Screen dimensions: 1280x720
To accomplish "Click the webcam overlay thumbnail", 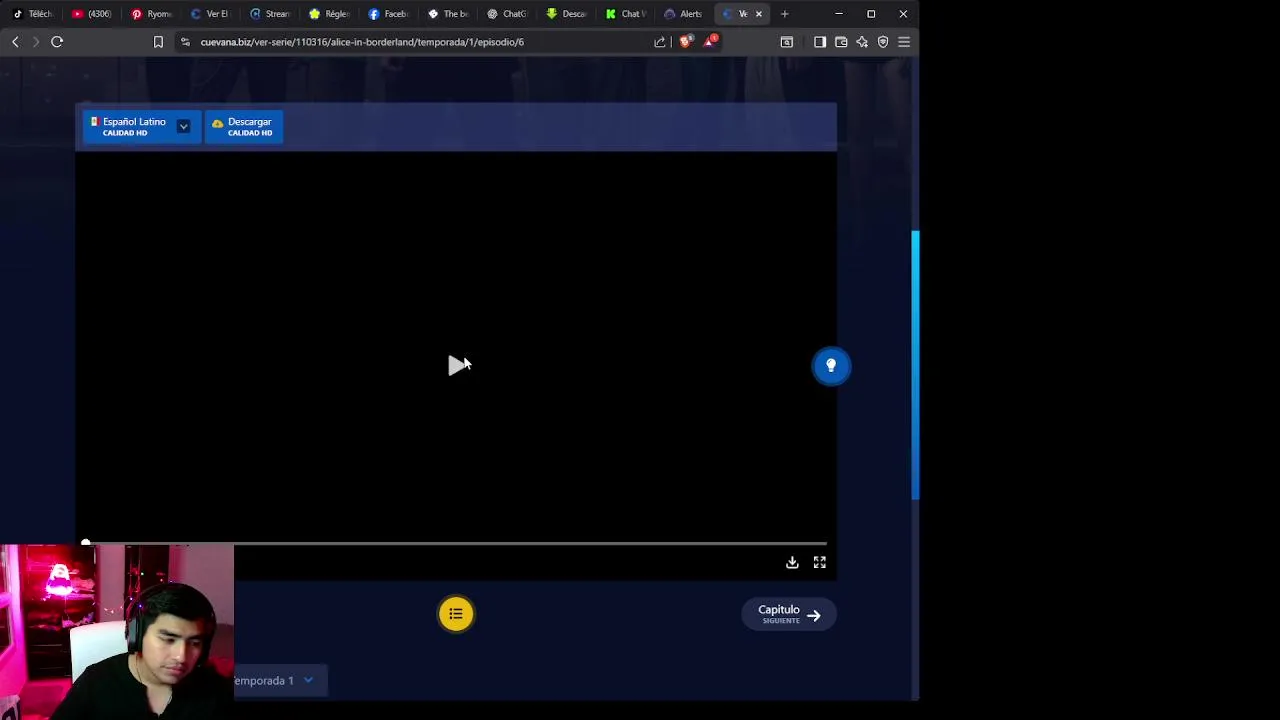I will click(117, 632).
